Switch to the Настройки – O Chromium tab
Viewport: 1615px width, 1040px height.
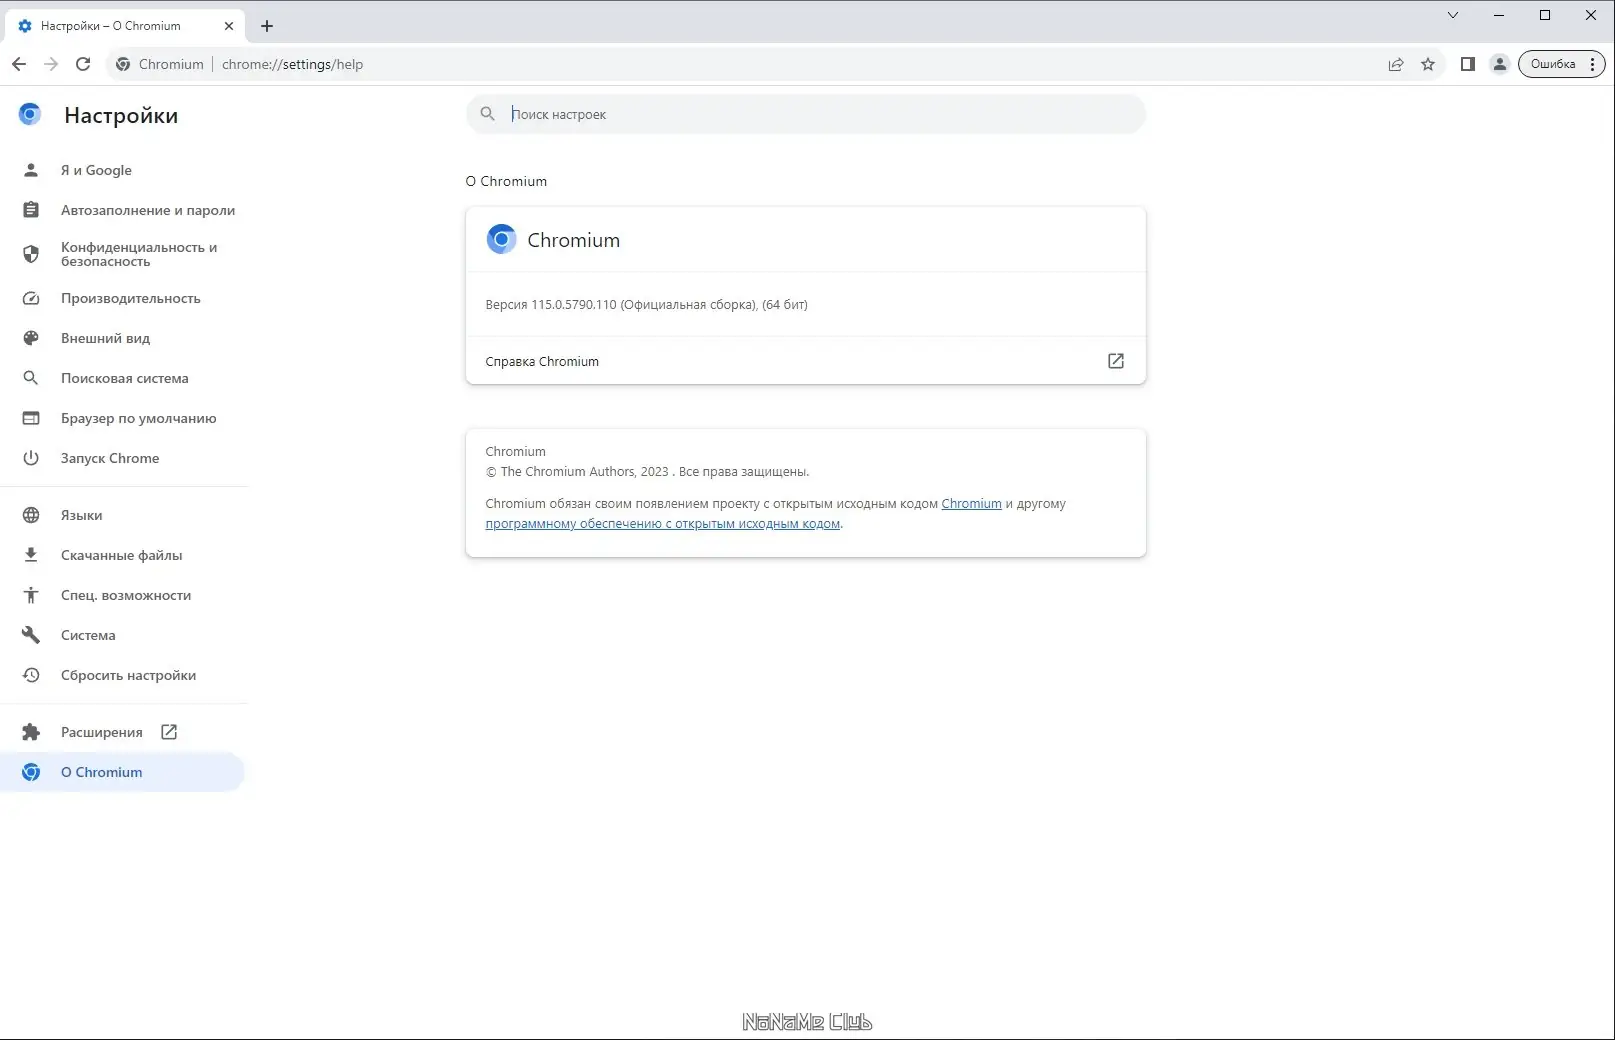[x=112, y=25]
